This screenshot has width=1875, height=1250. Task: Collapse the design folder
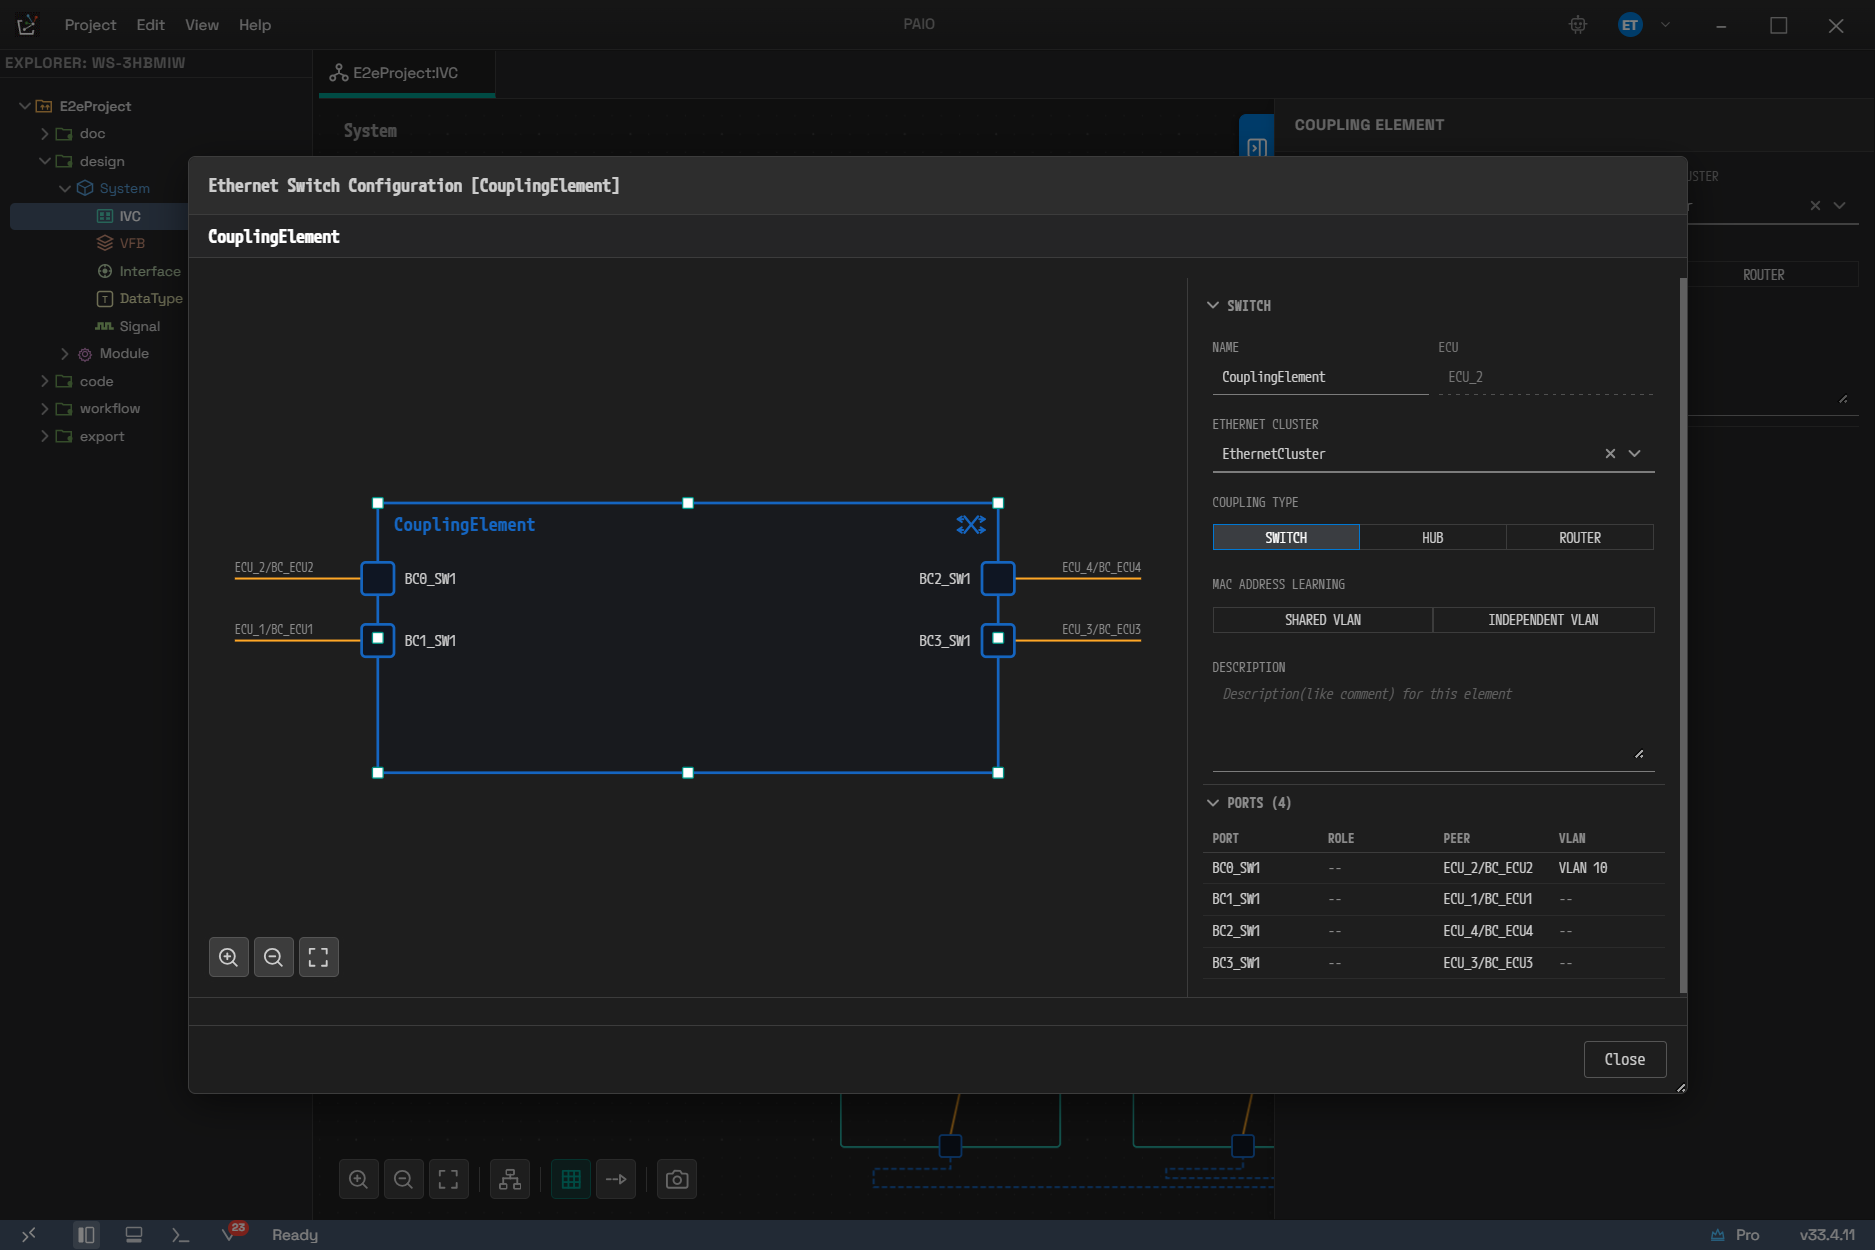coord(44,161)
